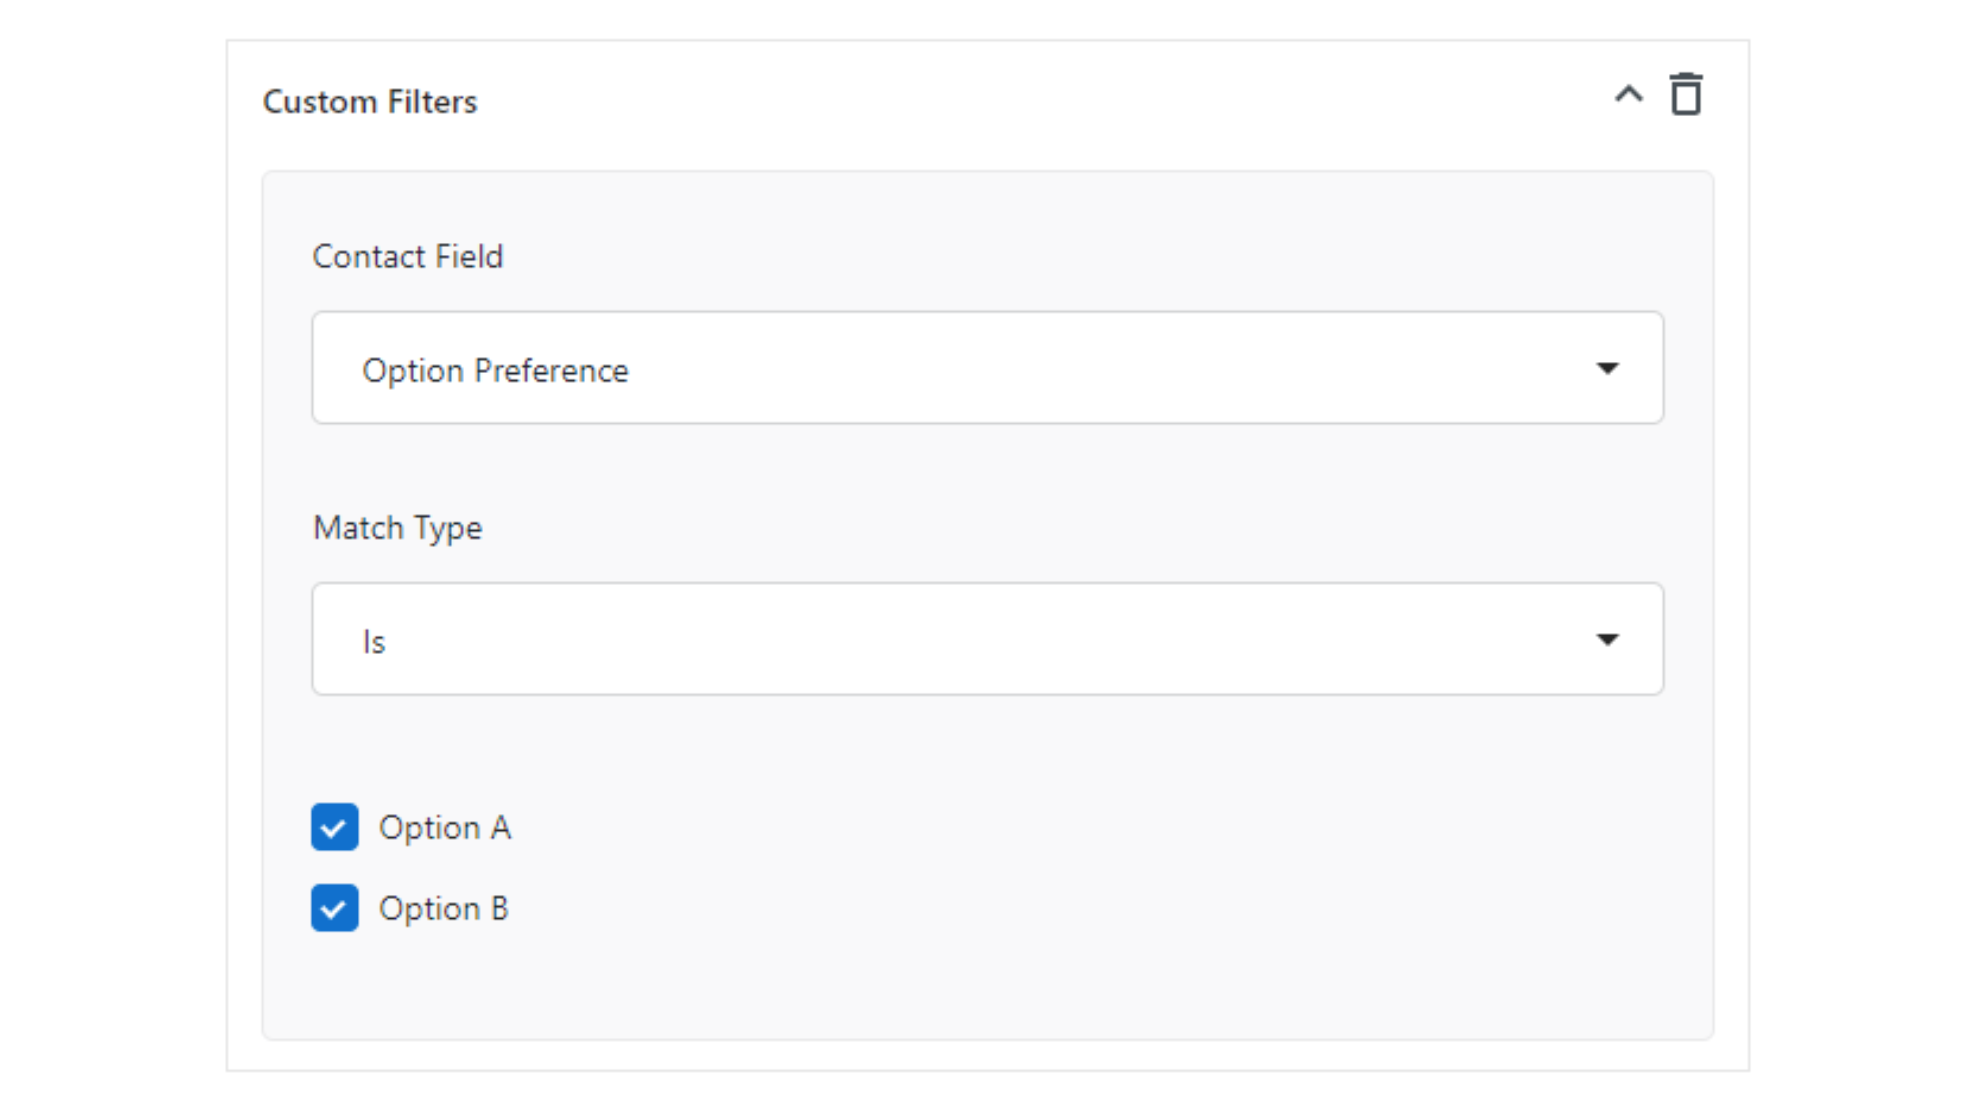
Task: Click the empty area below Option B
Action: click(987, 985)
